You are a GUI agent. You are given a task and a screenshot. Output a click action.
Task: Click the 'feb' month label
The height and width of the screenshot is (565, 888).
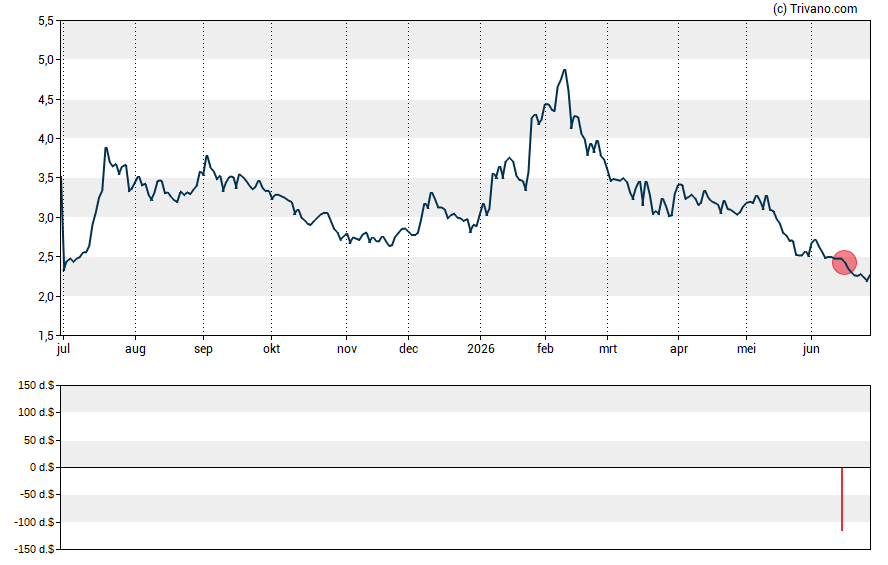[x=545, y=349]
